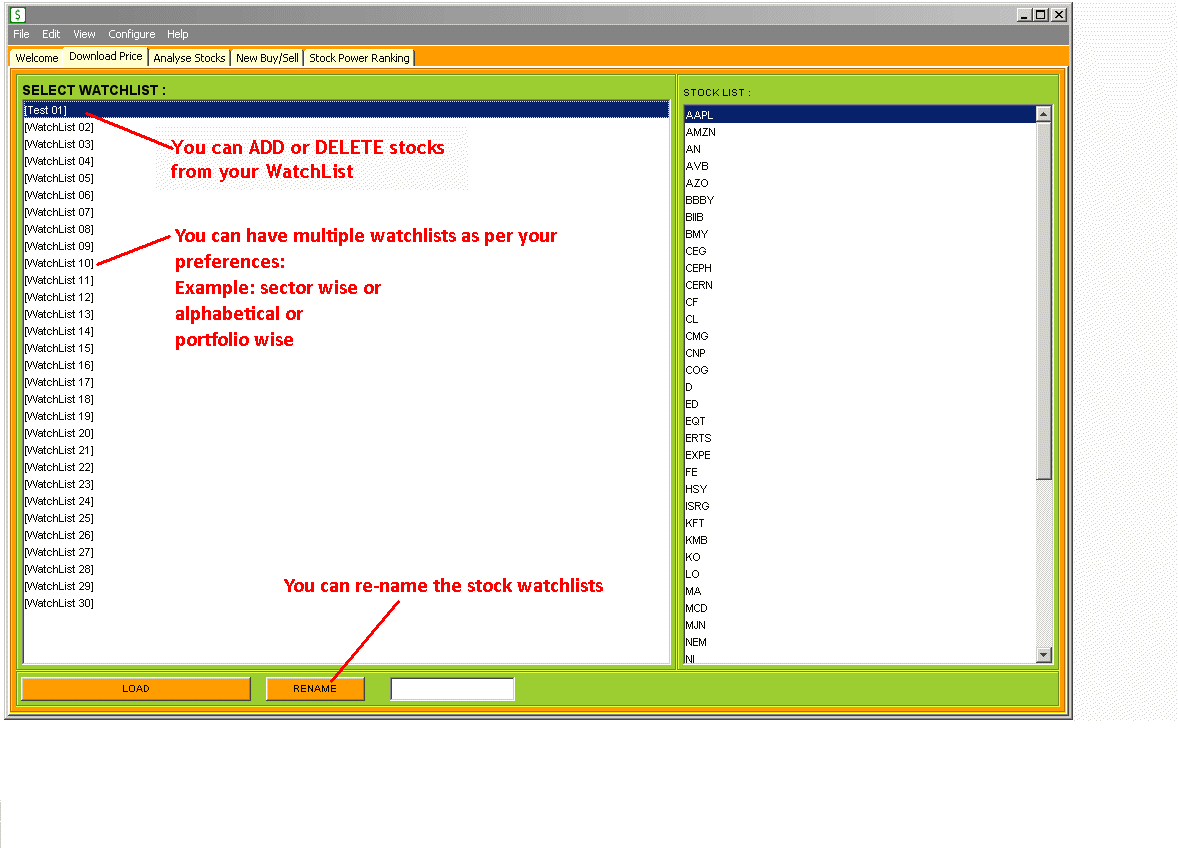Select MA in the stock list
Viewport: 1178px width, 848px height.
tap(860, 592)
